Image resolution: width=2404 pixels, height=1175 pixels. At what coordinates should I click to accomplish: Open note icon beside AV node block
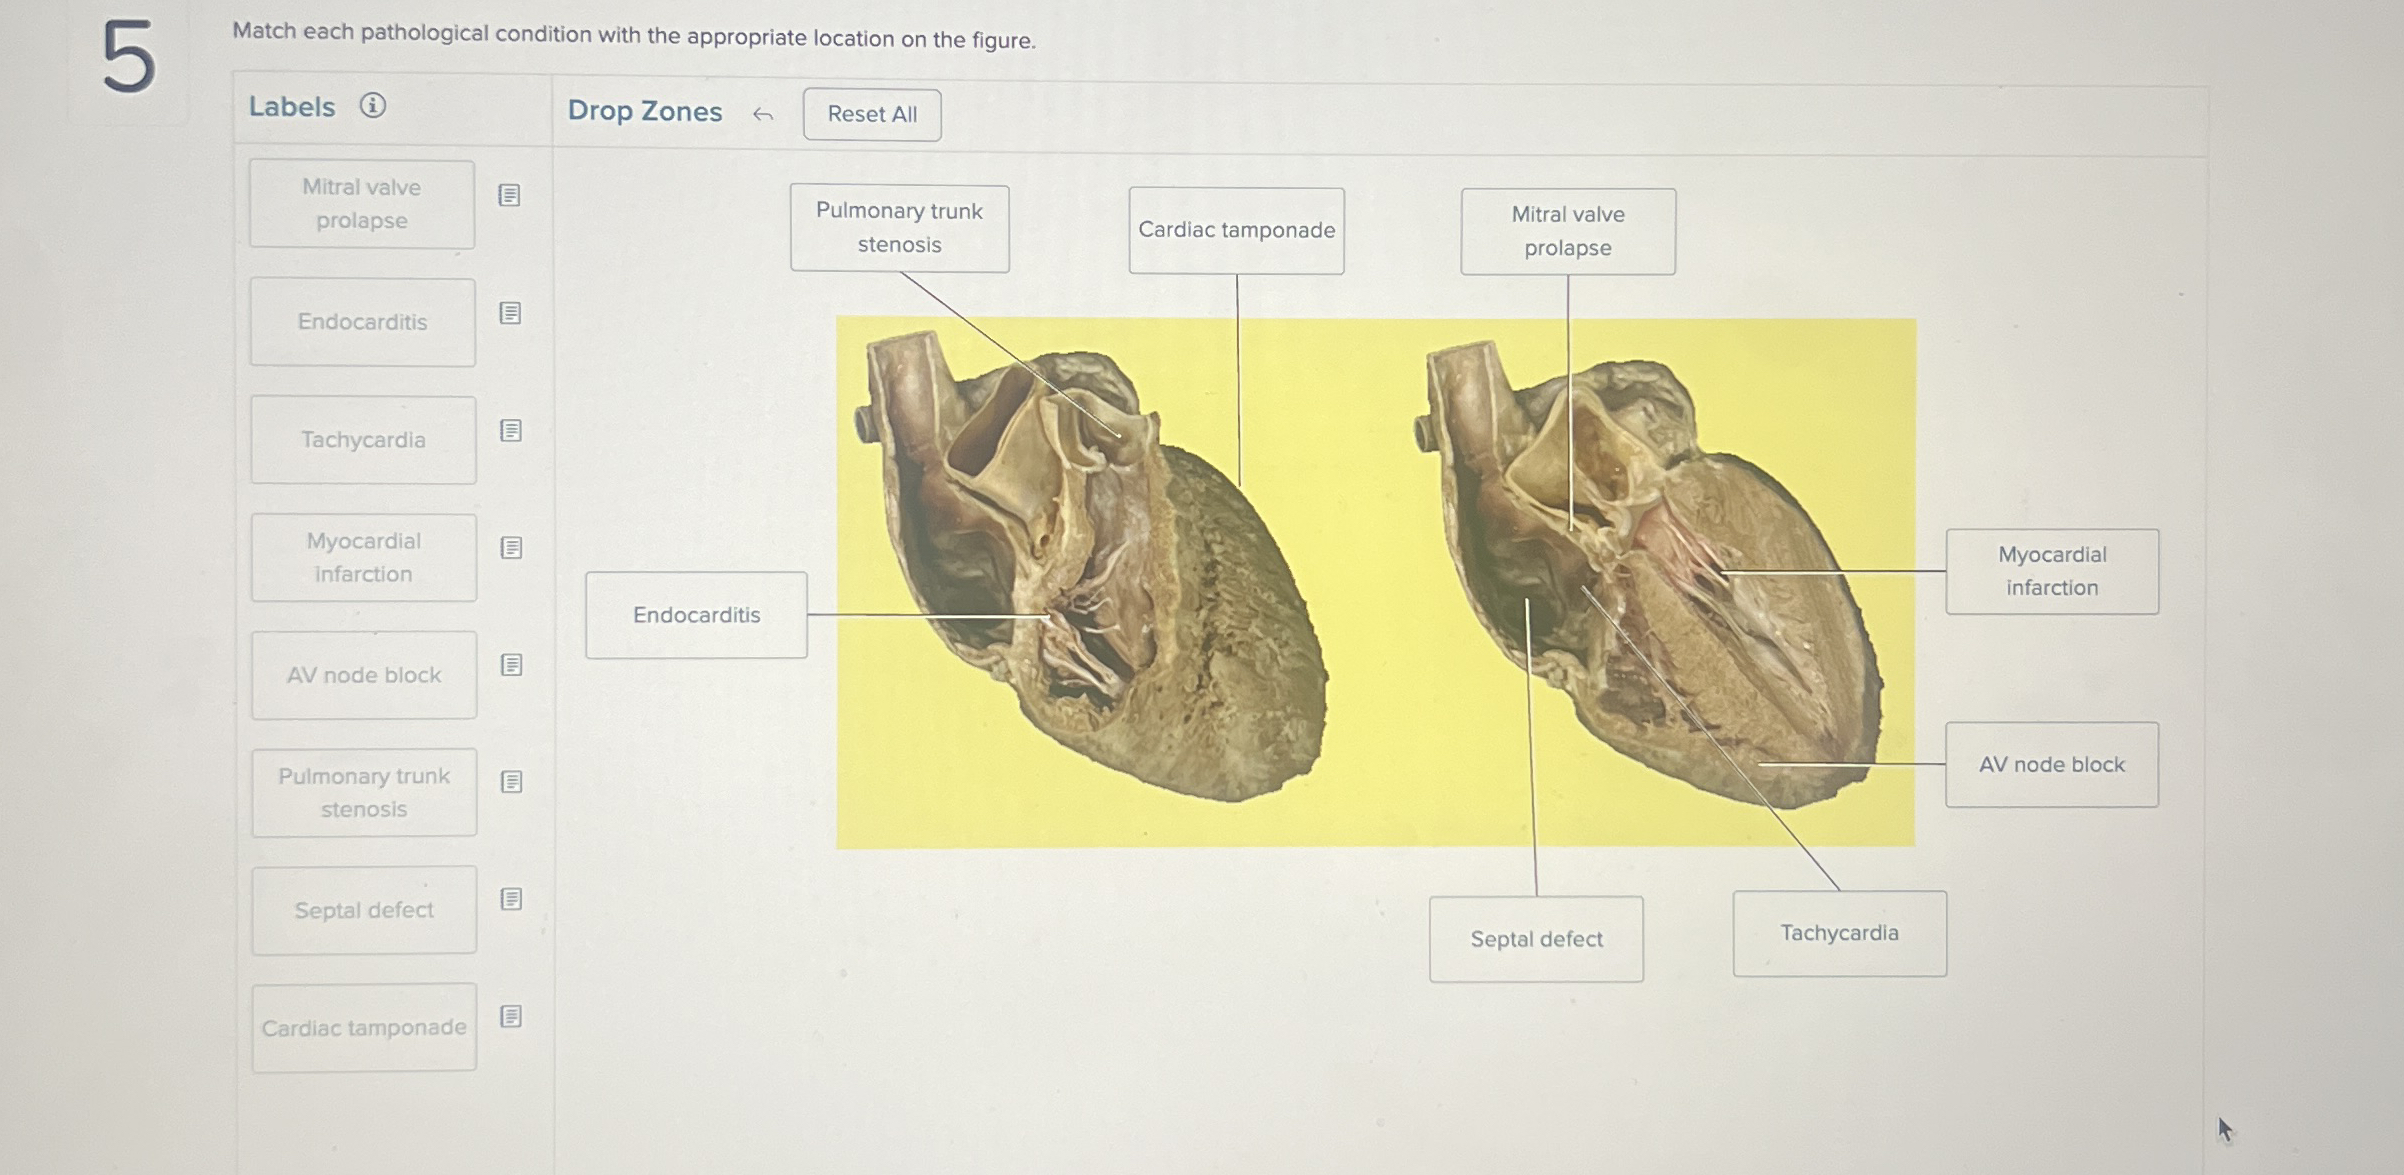[511, 665]
